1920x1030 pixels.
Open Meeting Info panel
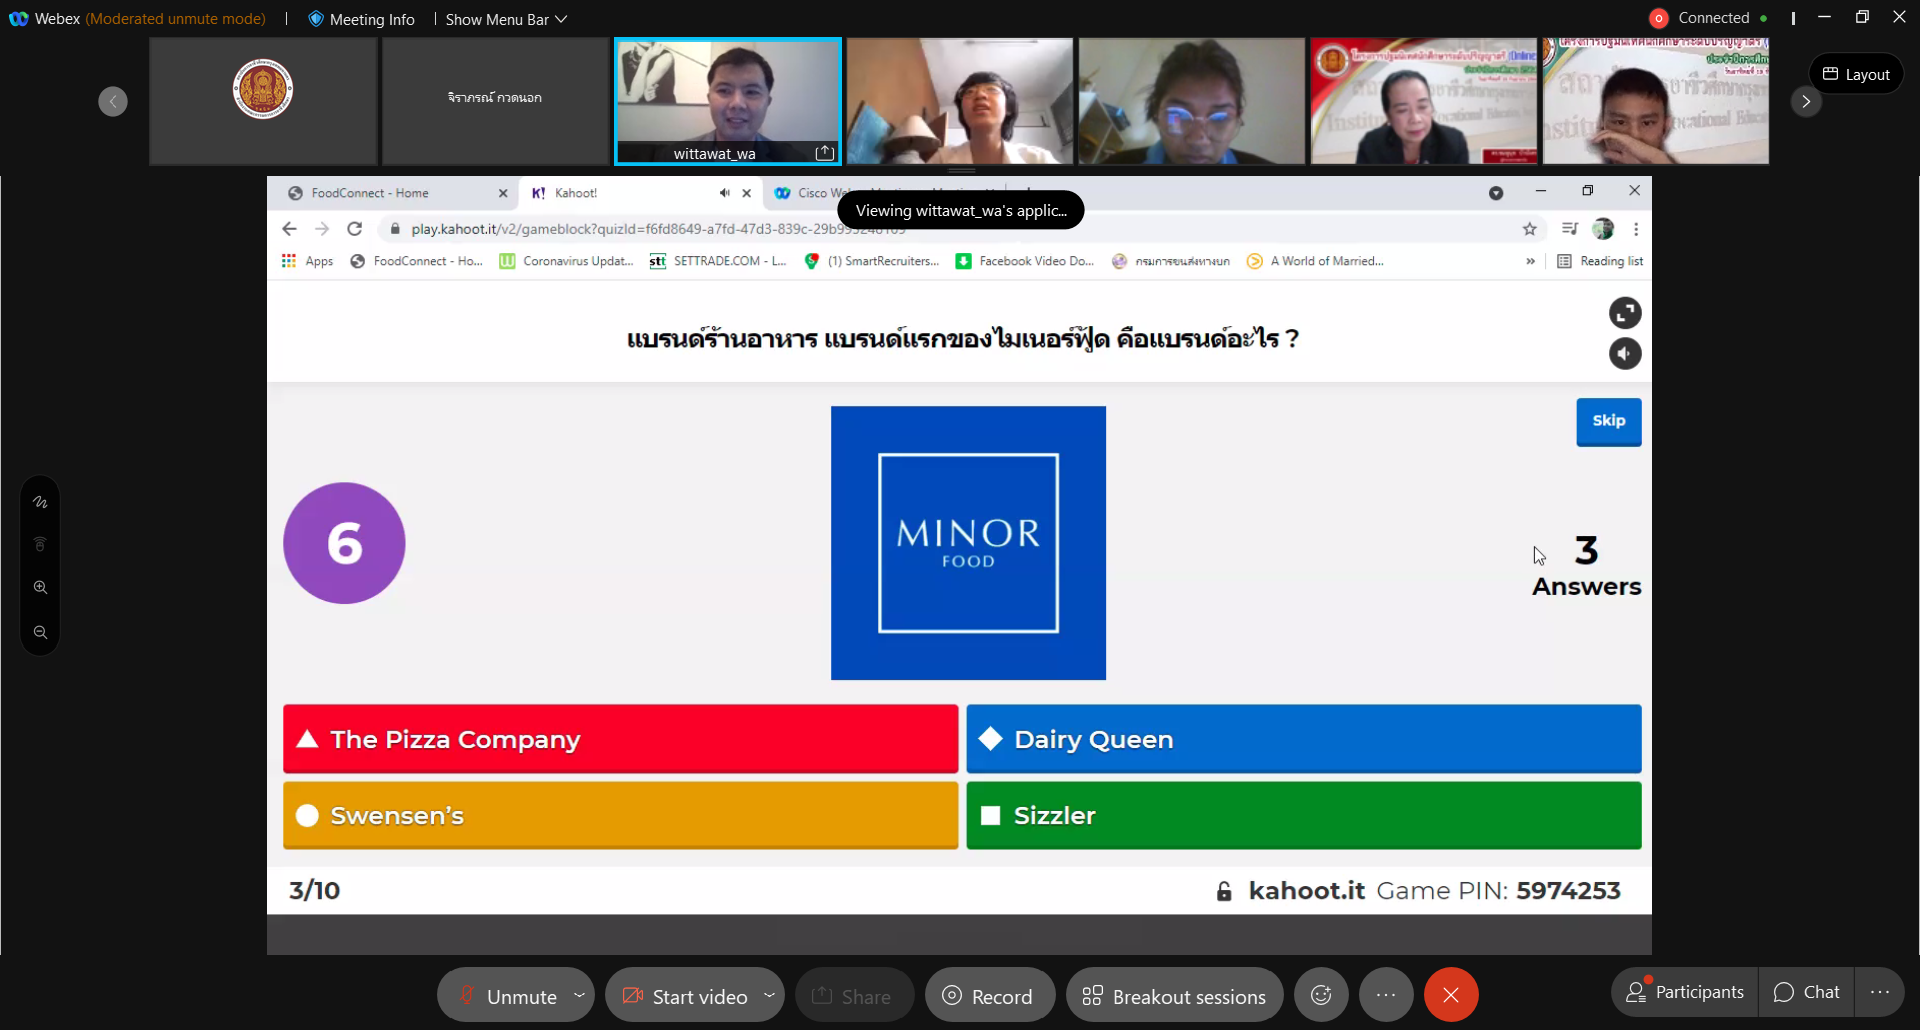(361, 19)
